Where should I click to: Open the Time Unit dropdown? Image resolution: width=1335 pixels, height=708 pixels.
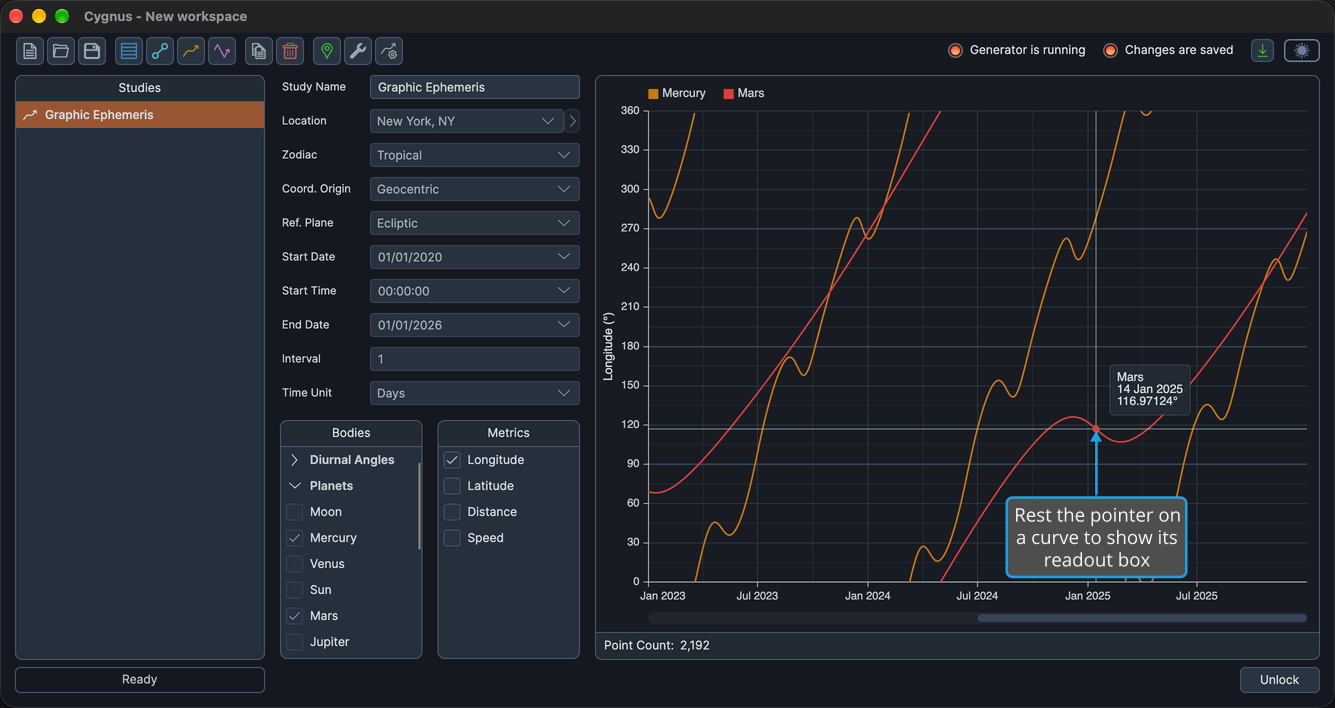pos(475,393)
